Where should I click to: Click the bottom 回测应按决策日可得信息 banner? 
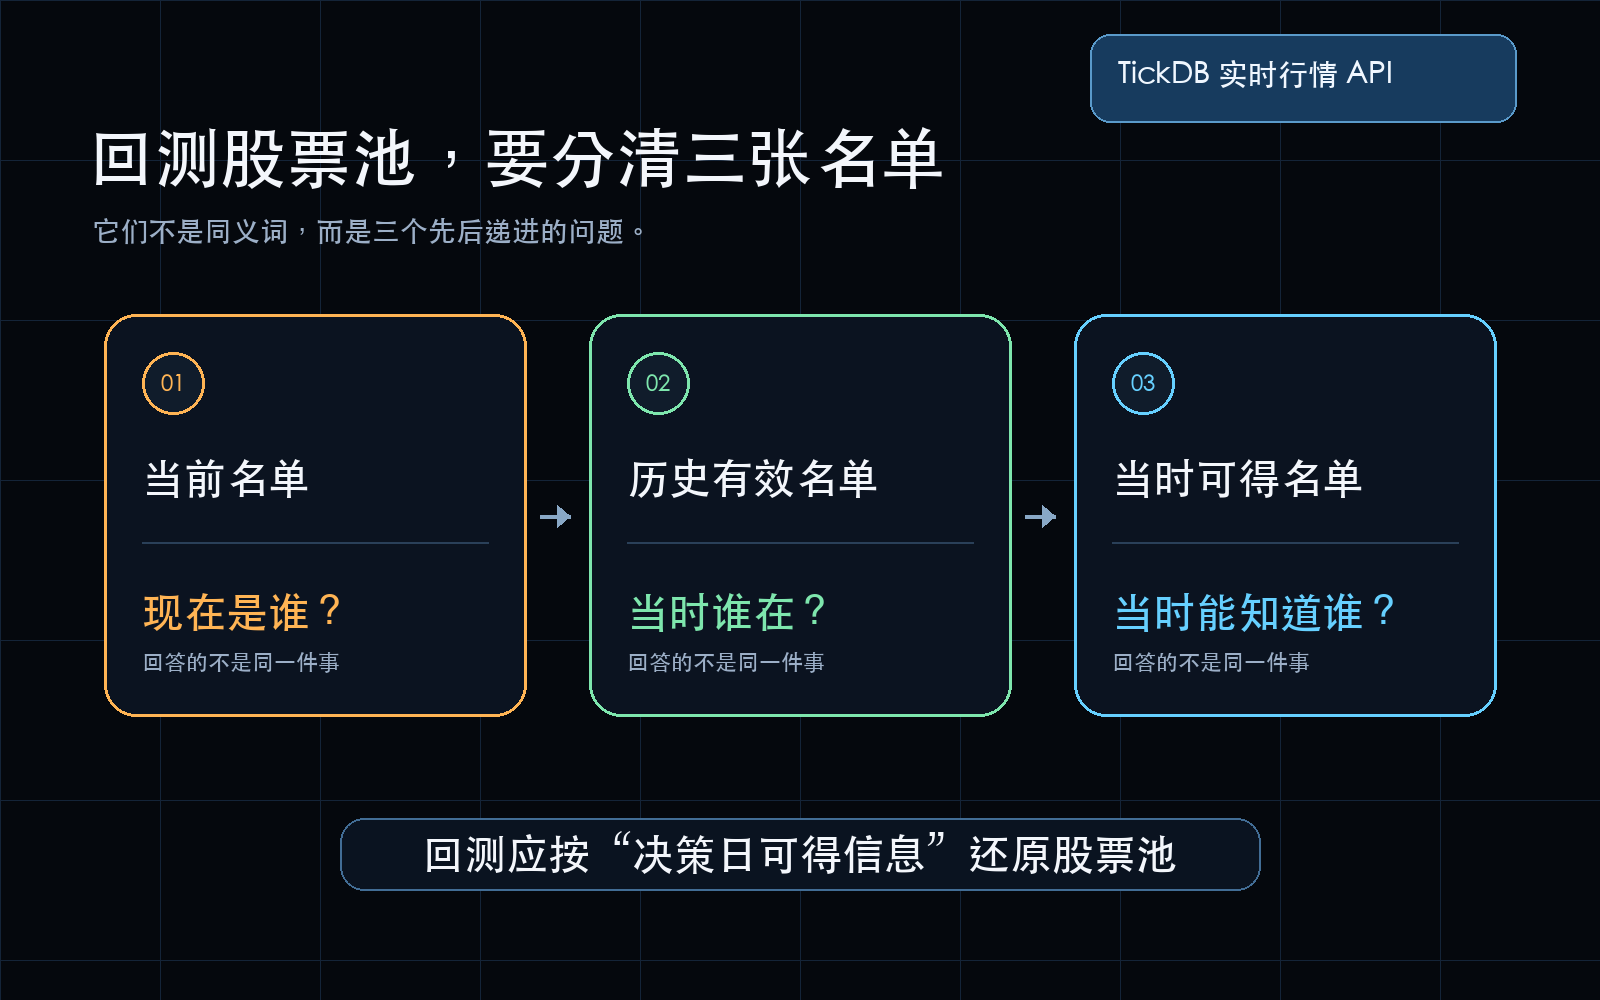tap(800, 854)
